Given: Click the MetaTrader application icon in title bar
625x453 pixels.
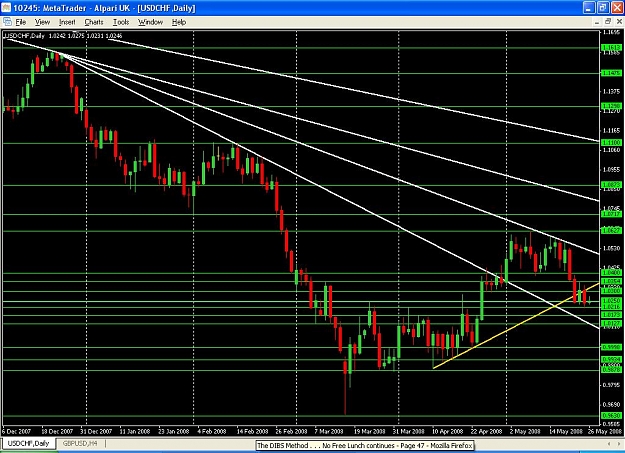Looking at the screenshot, I should tap(6, 8).
